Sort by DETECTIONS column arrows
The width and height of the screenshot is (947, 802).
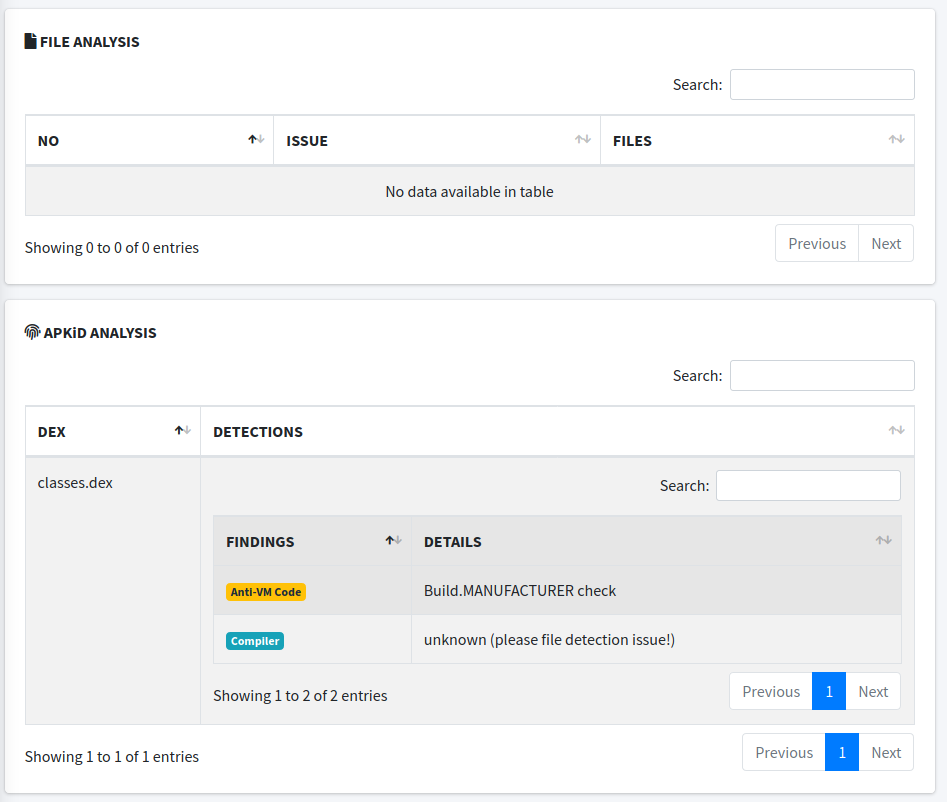click(x=896, y=431)
